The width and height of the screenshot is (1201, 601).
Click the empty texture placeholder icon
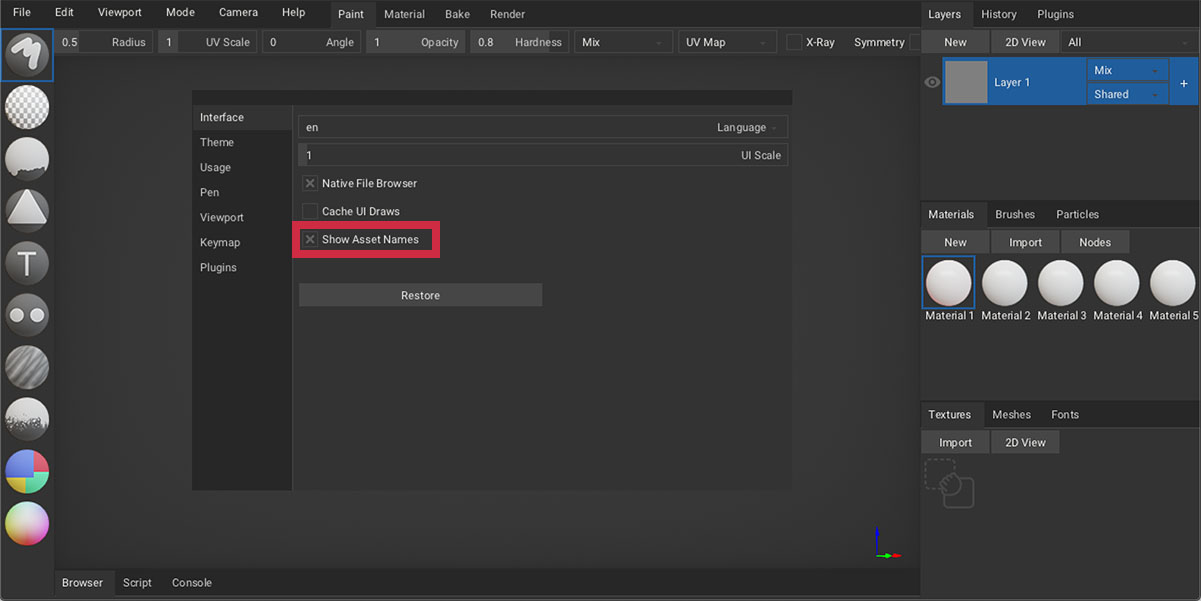tap(949, 483)
